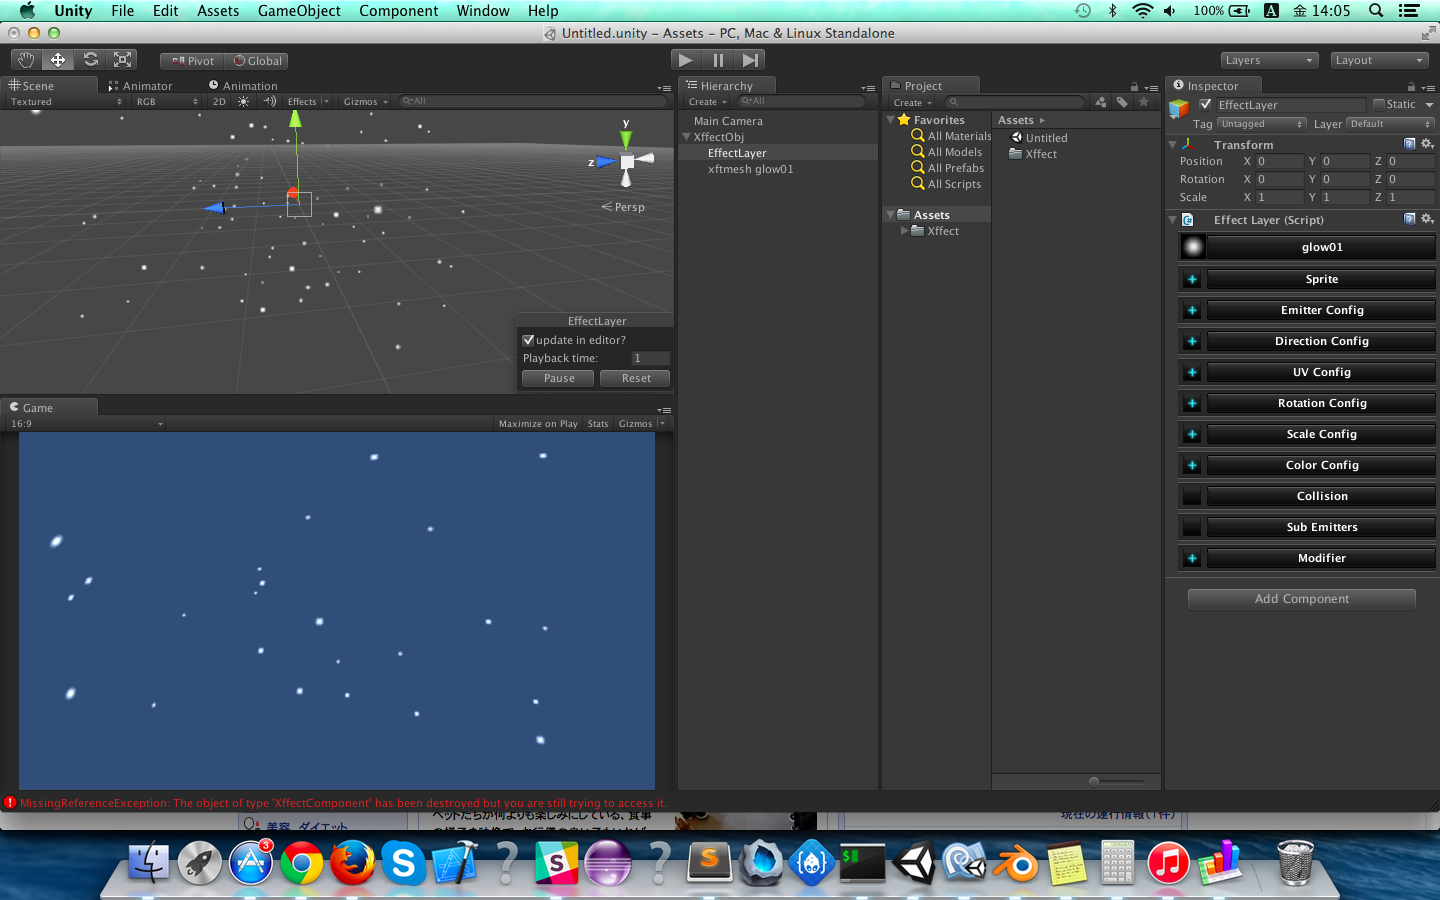Open the Component menu
Screen dimensions: 1440x900
[398, 11]
